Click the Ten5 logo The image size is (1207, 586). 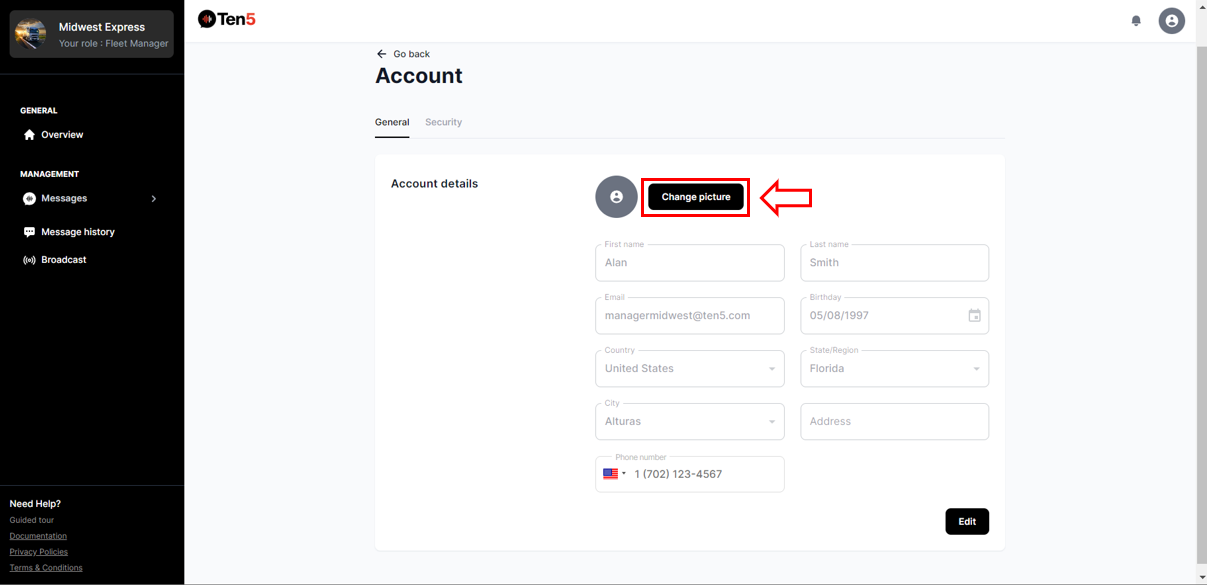click(227, 19)
